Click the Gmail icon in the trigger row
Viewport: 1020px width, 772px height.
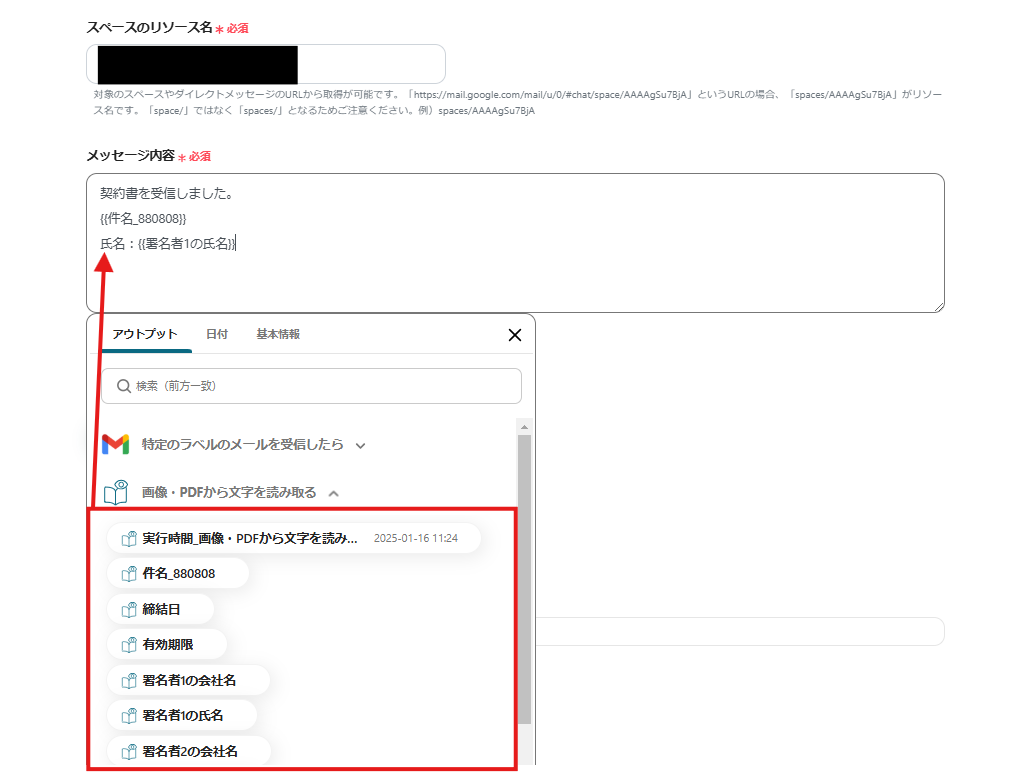pyautogui.click(x=116, y=444)
